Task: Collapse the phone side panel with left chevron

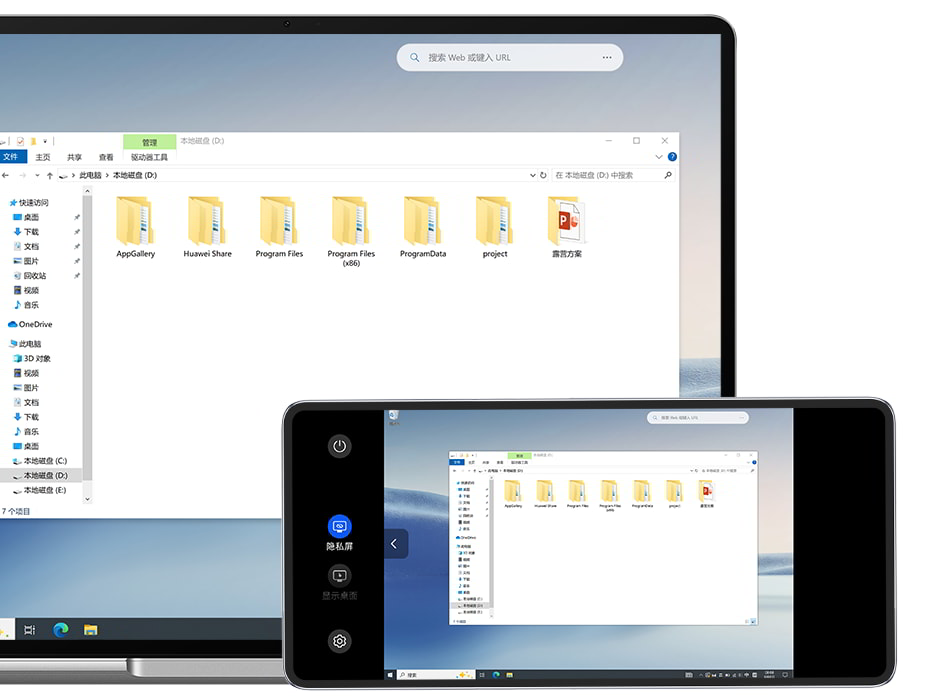Action: click(x=394, y=544)
